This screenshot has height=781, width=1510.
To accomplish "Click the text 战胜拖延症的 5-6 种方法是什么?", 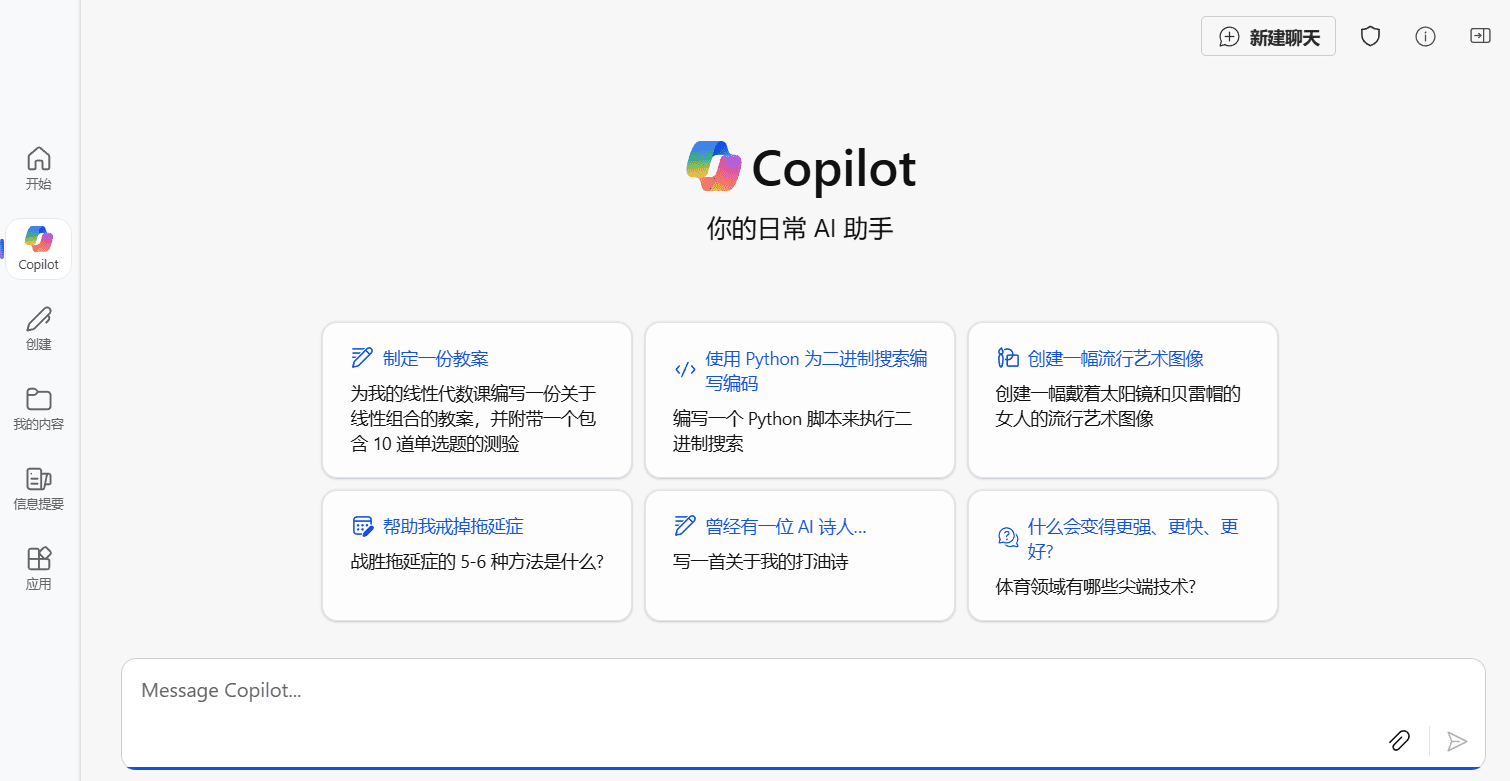I will [477, 562].
